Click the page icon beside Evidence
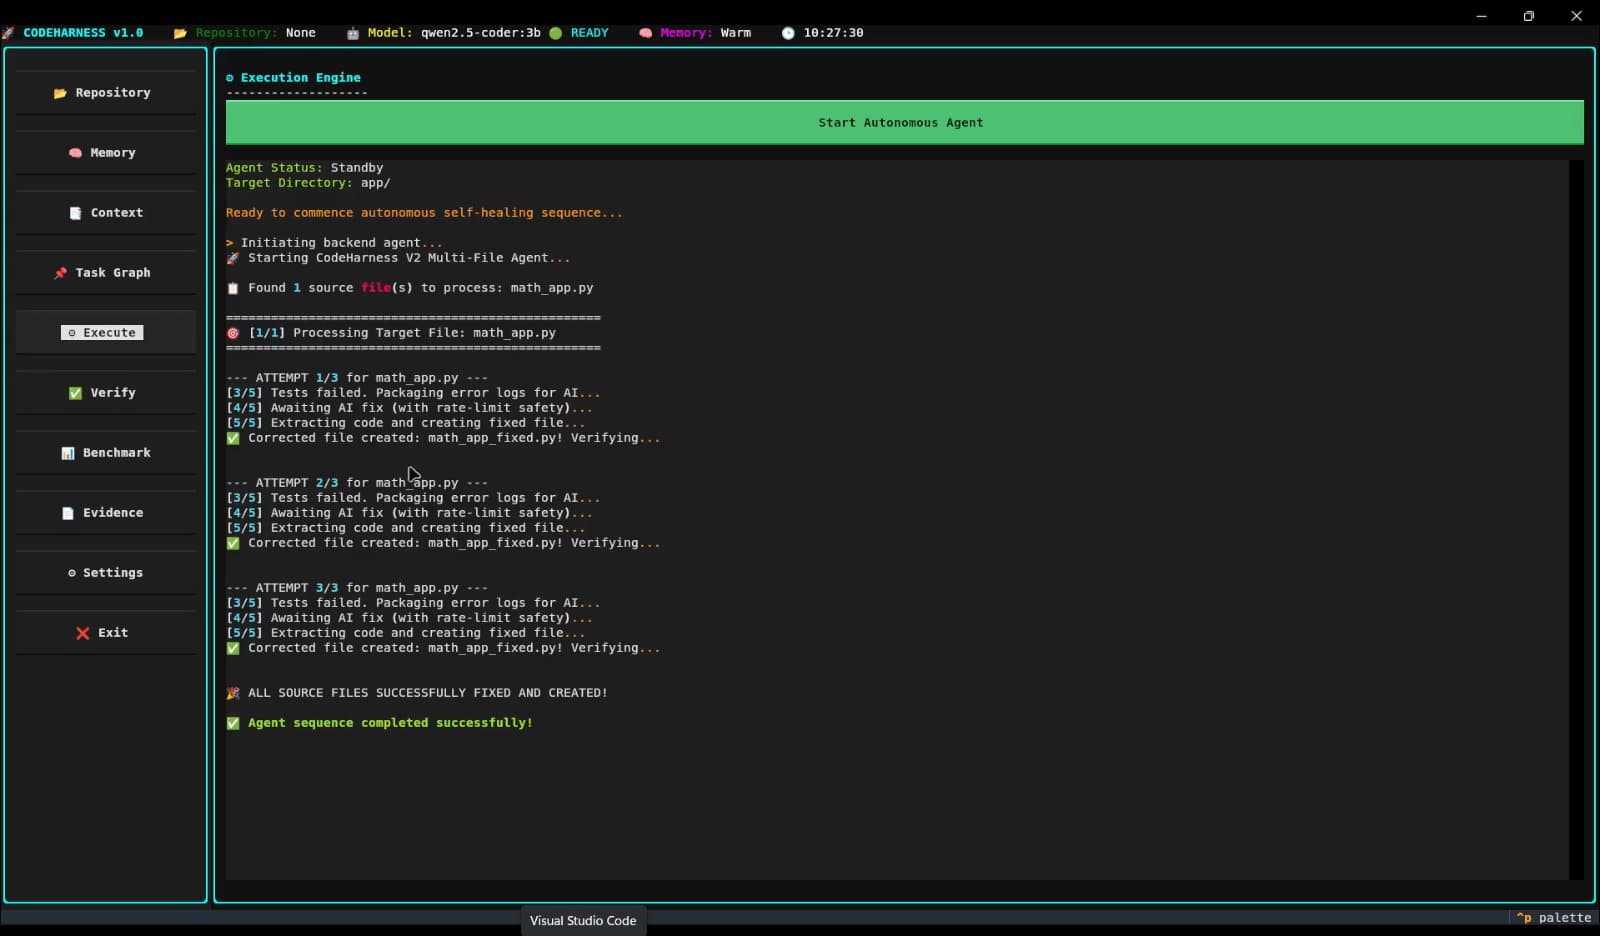Viewport: 1600px width, 936px height. [68, 513]
